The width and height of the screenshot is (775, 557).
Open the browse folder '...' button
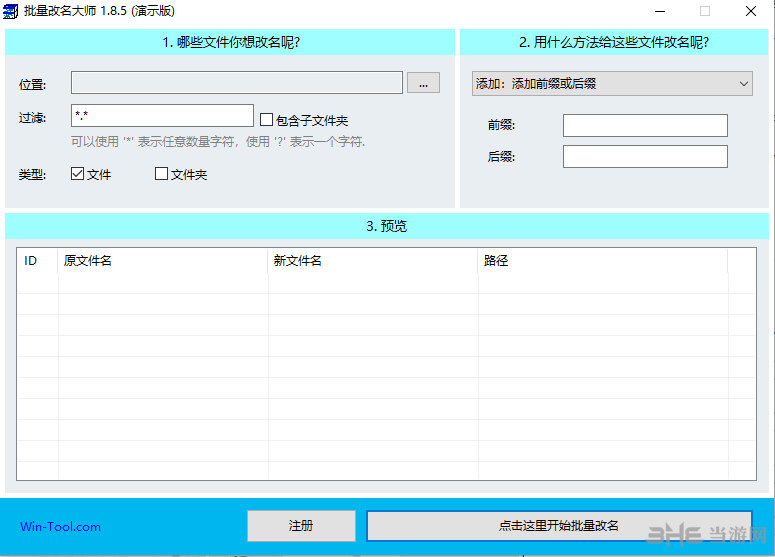(x=423, y=83)
